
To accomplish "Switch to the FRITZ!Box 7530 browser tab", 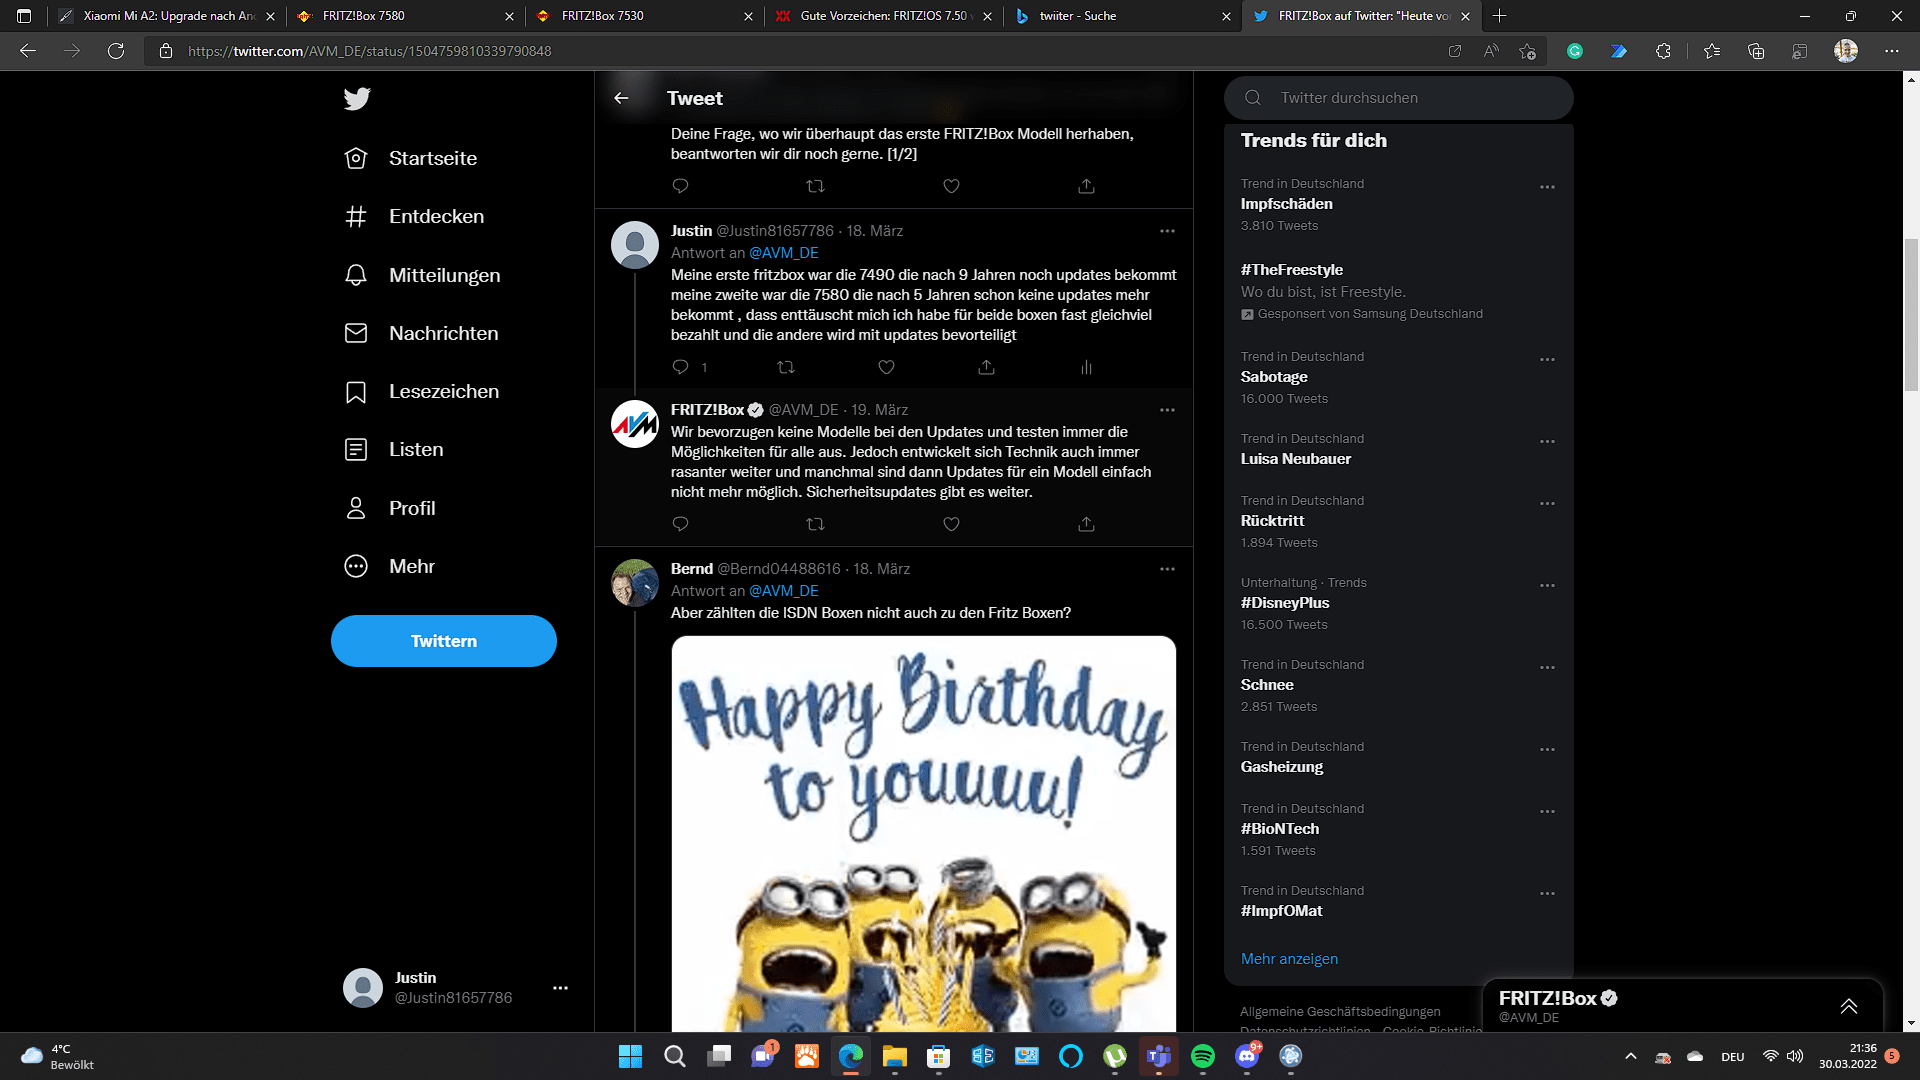I will coord(644,16).
